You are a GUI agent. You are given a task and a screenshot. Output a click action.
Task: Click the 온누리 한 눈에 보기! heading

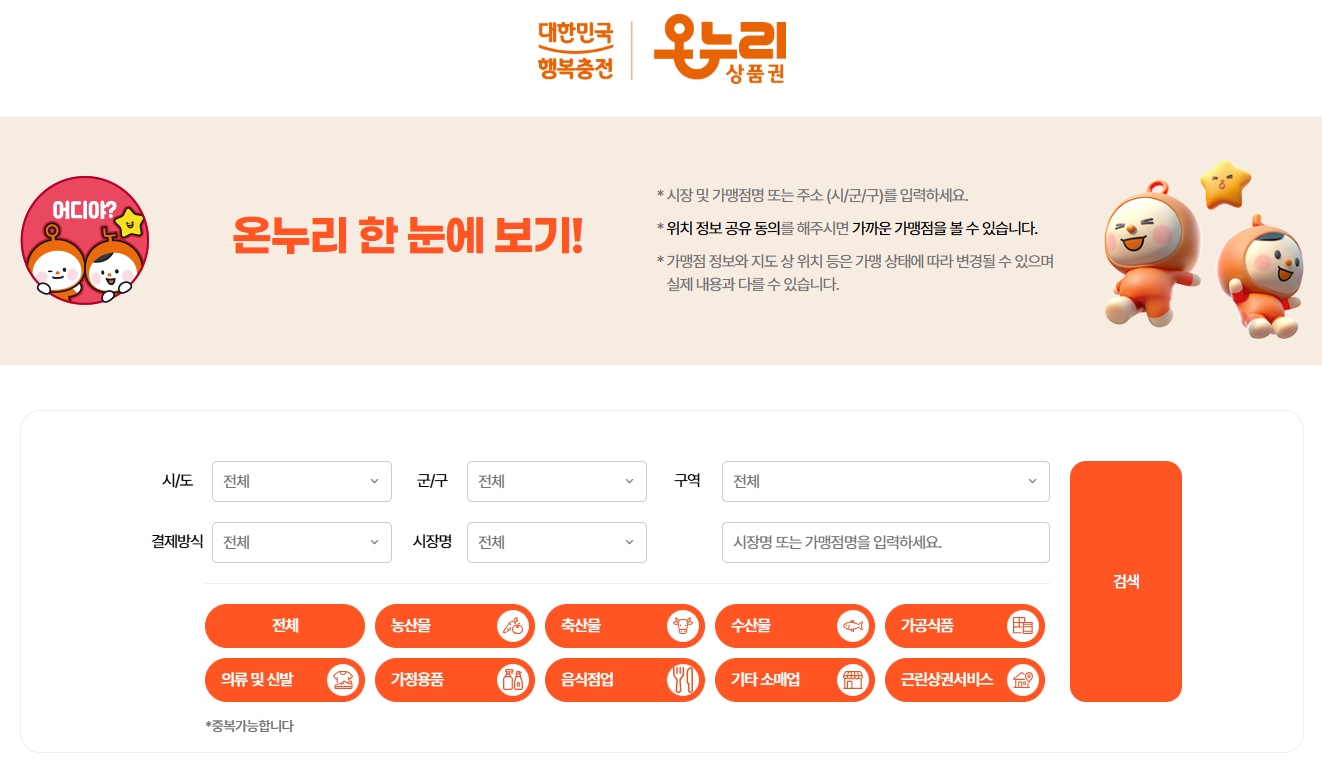(407, 236)
